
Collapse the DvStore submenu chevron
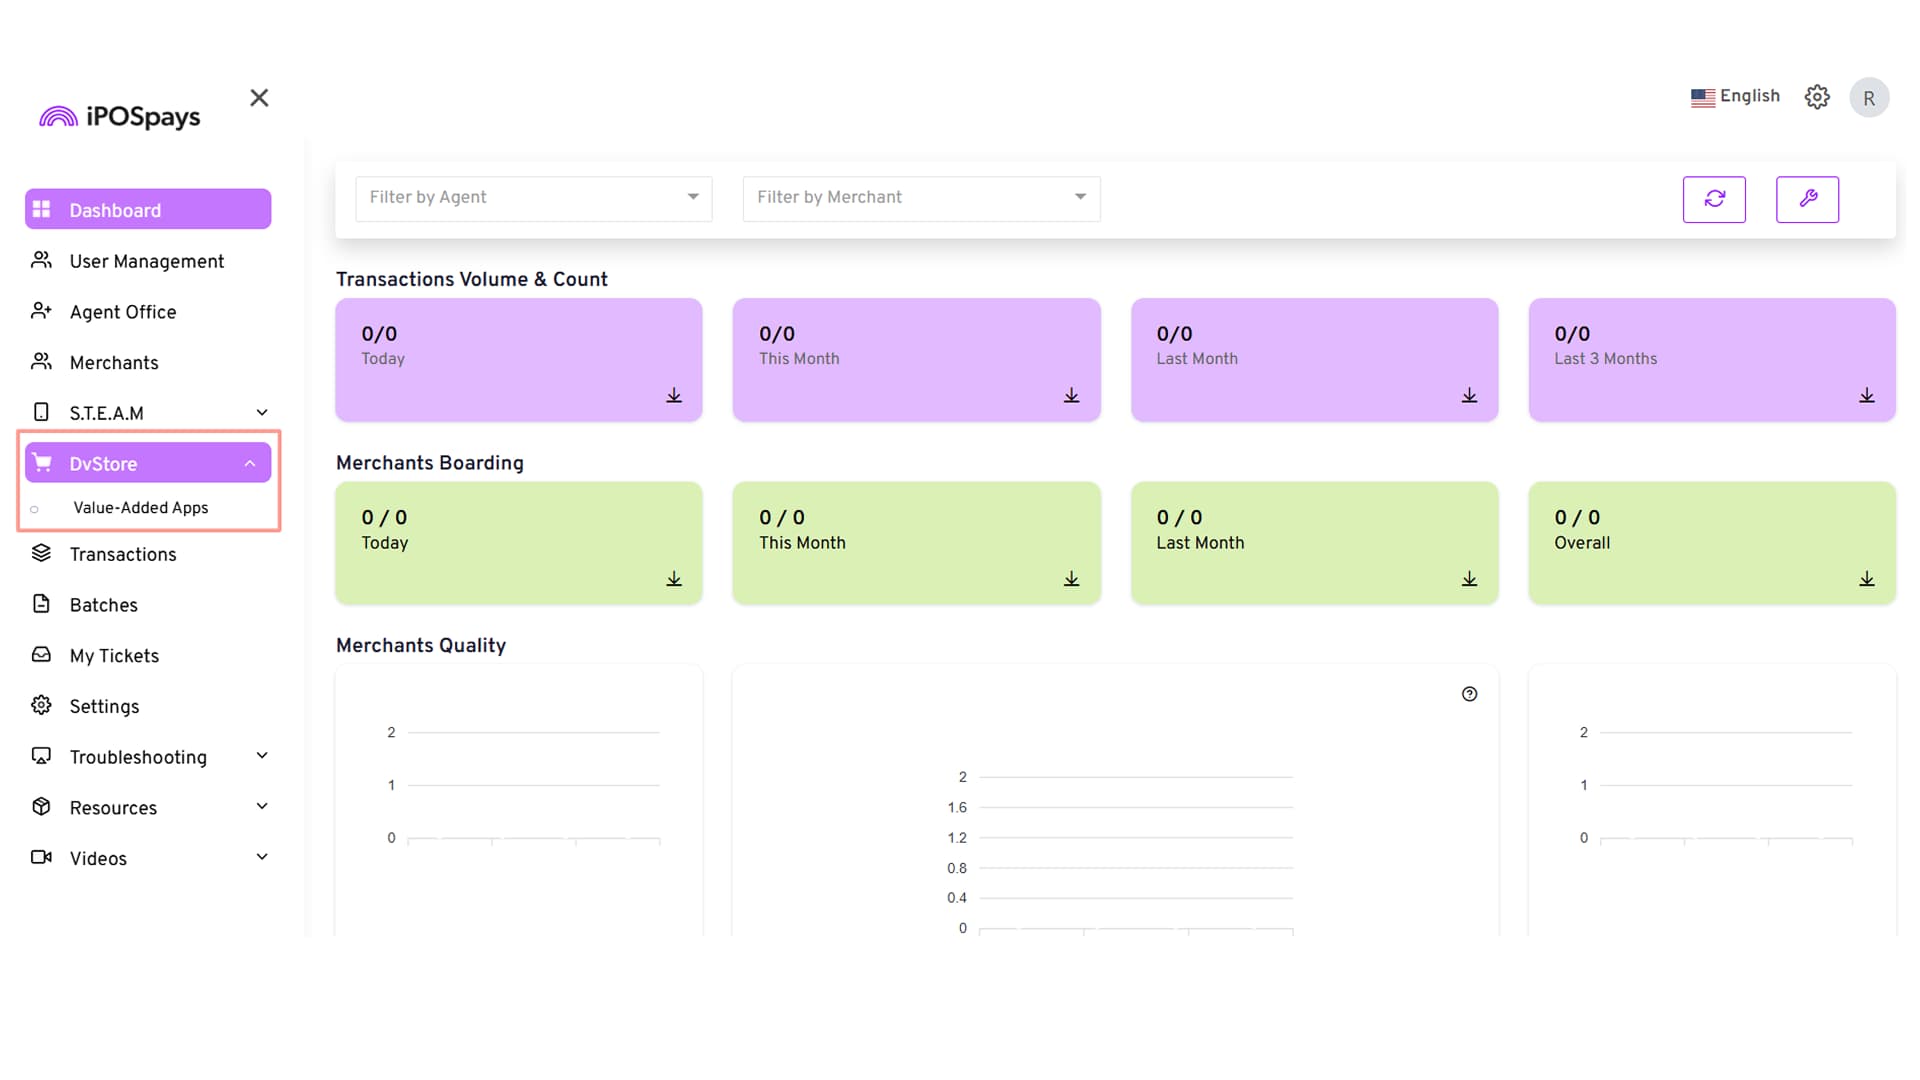(250, 463)
